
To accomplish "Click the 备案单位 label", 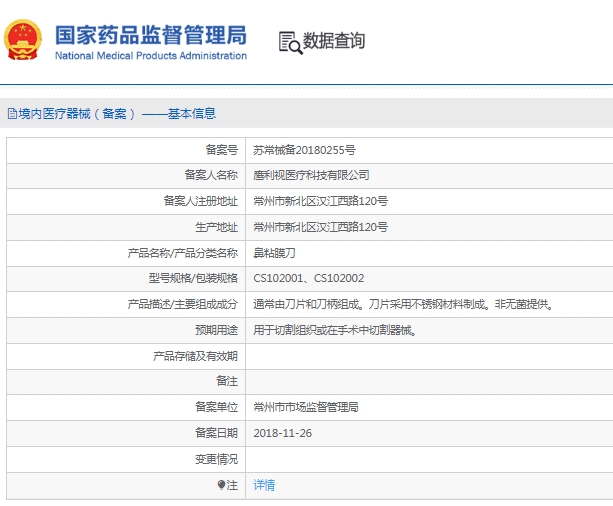I will click(217, 407).
